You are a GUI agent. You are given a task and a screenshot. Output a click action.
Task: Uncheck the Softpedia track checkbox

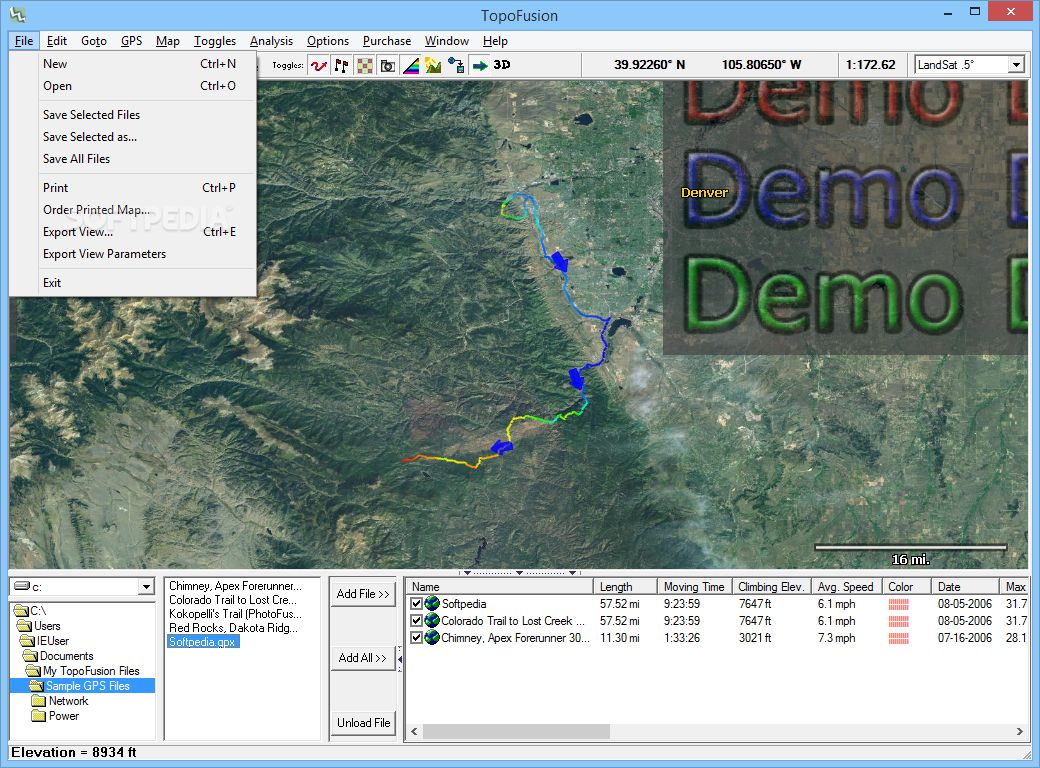[x=417, y=604]
